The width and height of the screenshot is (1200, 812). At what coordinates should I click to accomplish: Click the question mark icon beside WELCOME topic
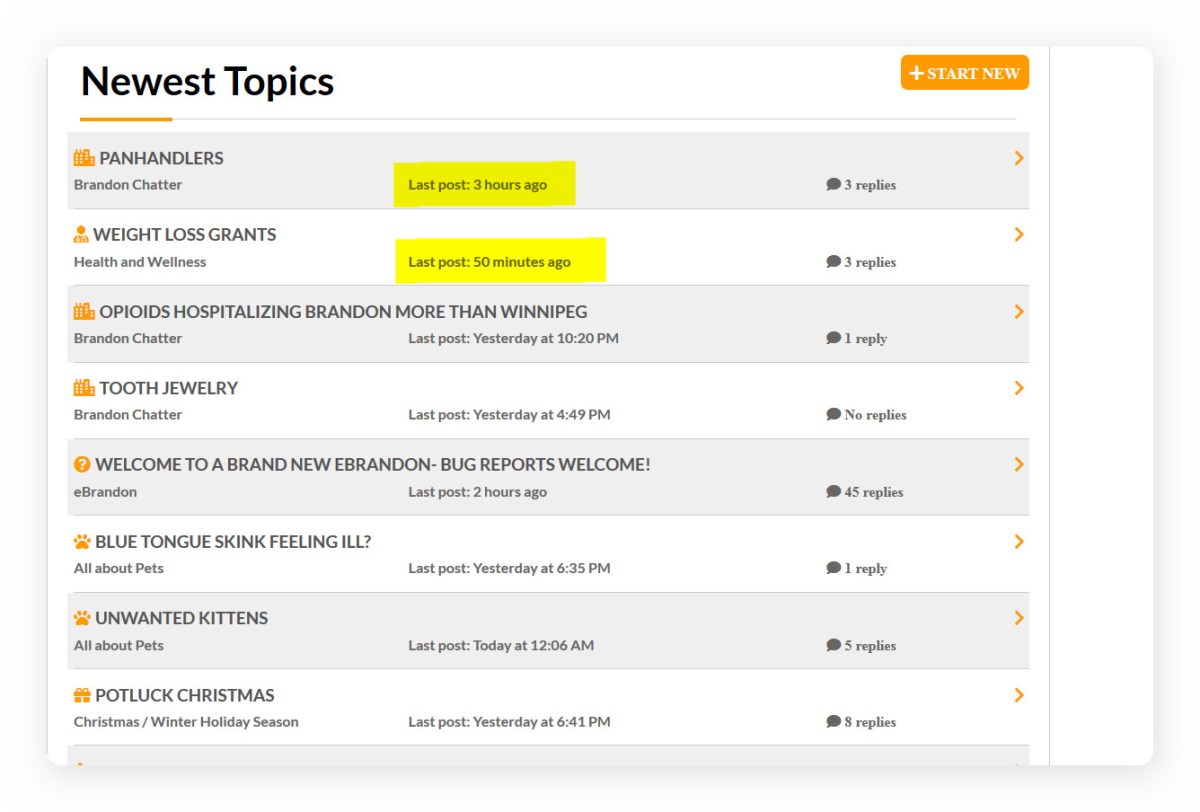(82, 465)
